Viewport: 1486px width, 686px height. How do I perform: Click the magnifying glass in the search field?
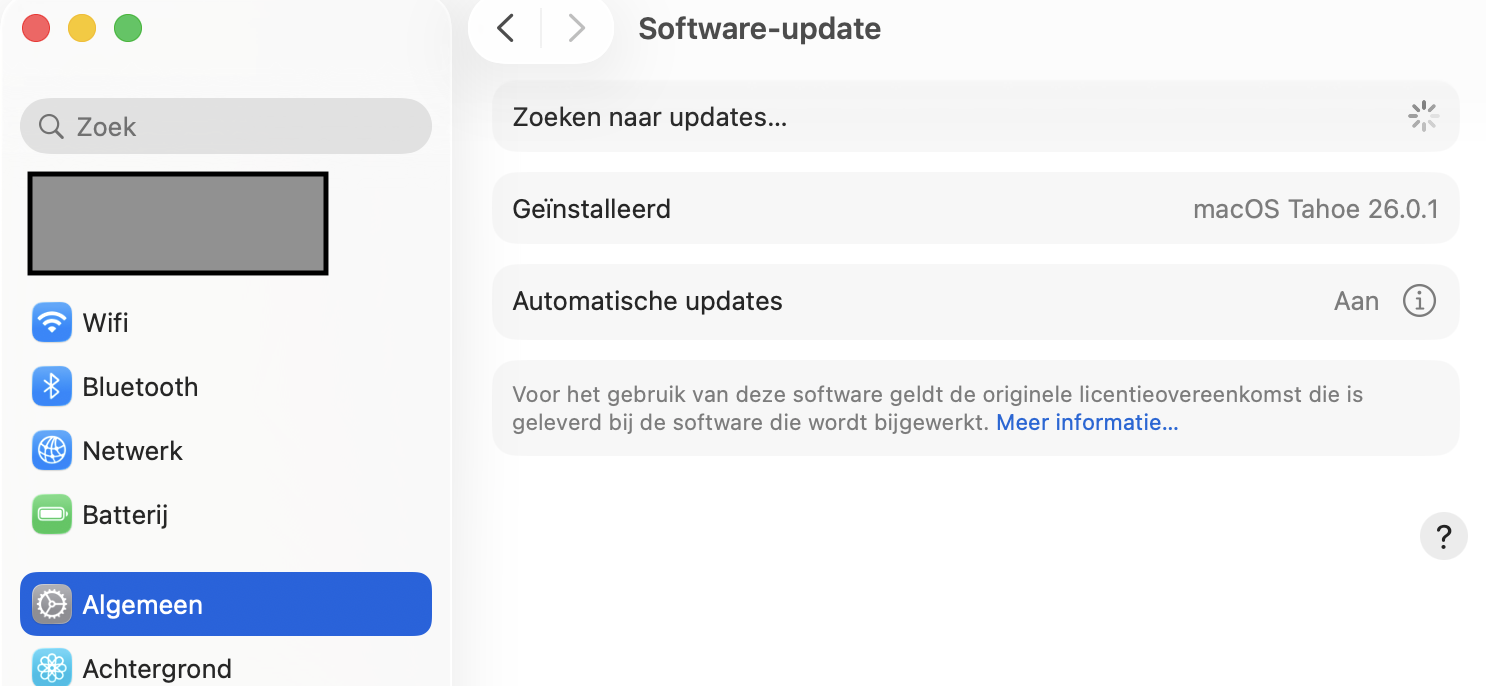[x=51, y=126]
